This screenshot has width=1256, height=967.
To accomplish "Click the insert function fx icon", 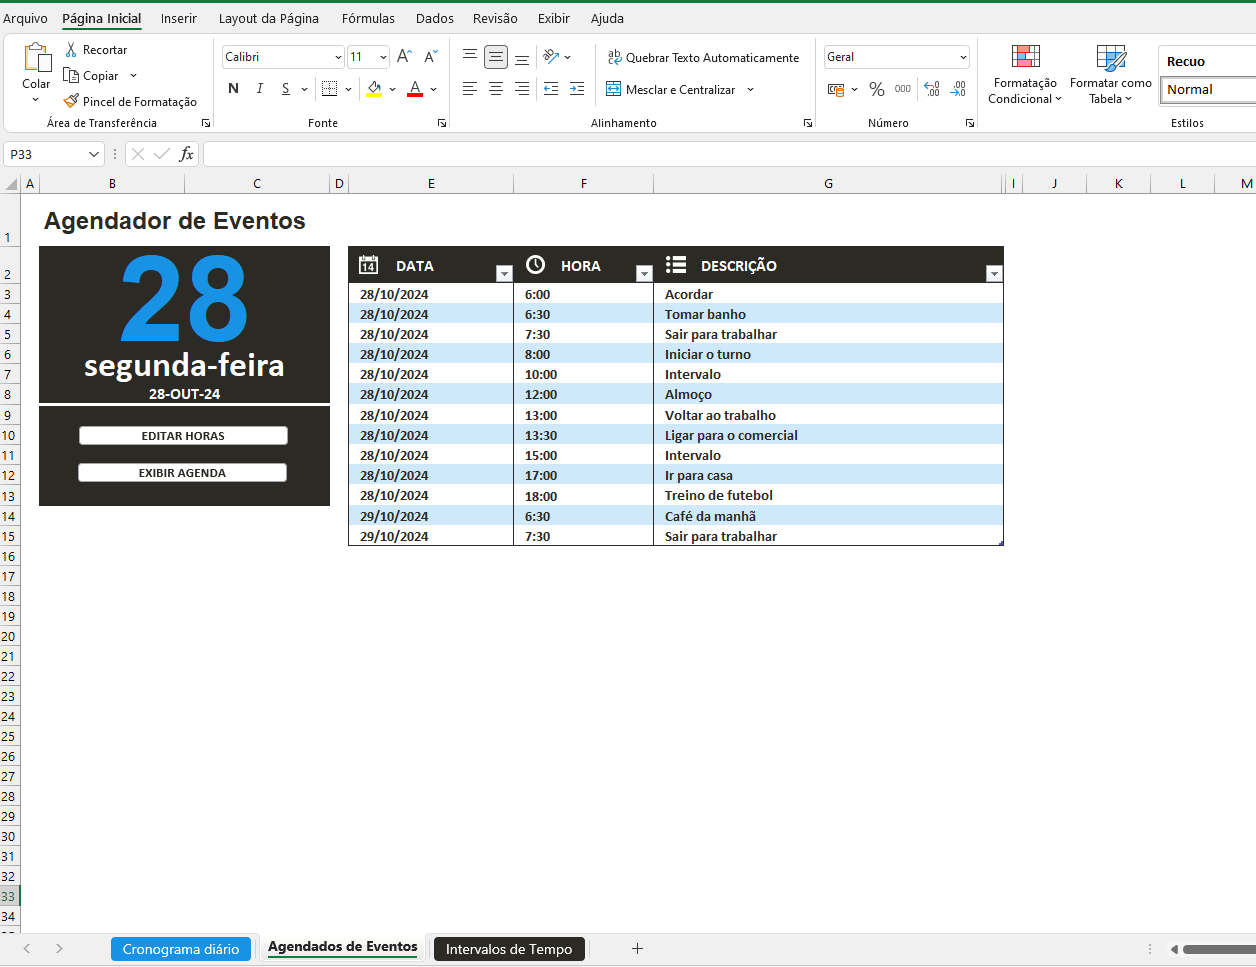I will (186, 154).
